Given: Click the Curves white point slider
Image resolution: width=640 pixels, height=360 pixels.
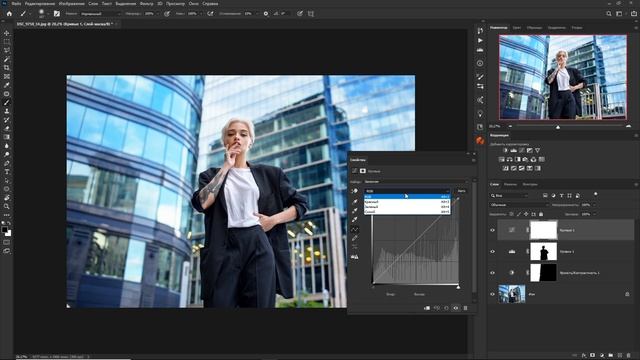Looking at the screenshot, I should 458,287.
